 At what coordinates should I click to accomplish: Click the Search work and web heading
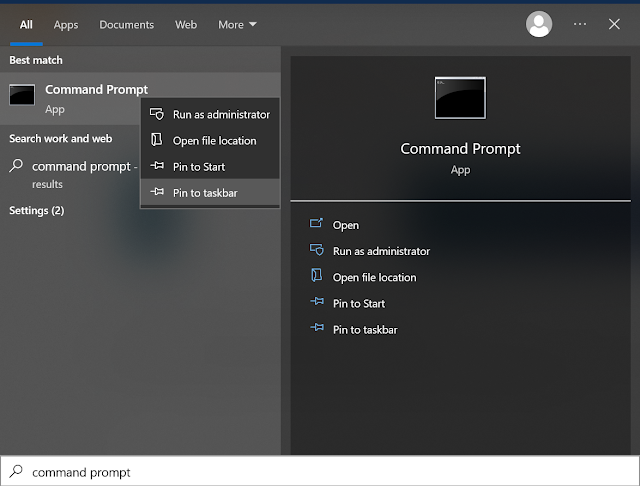click(x=60, y=139)
